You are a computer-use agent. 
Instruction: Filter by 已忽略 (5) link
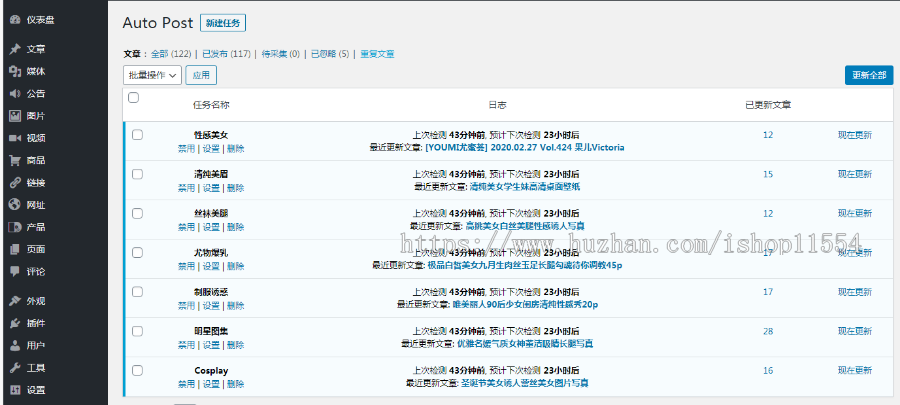coord(330,54)
